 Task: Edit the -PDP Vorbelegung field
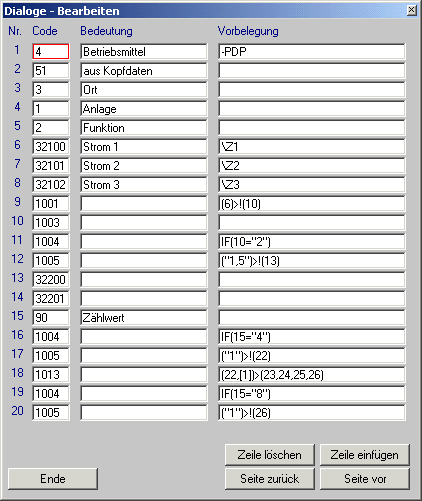[x=312, y=52]
